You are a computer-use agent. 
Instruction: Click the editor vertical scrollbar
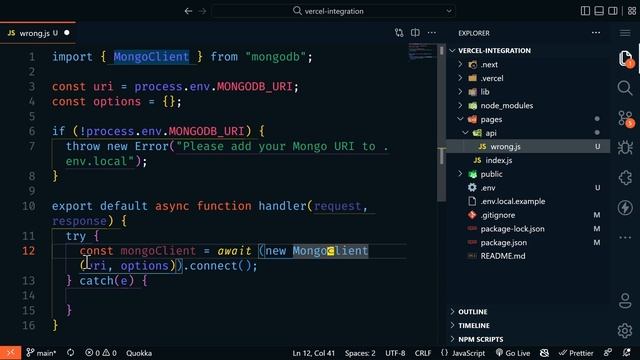pos(442,122)
